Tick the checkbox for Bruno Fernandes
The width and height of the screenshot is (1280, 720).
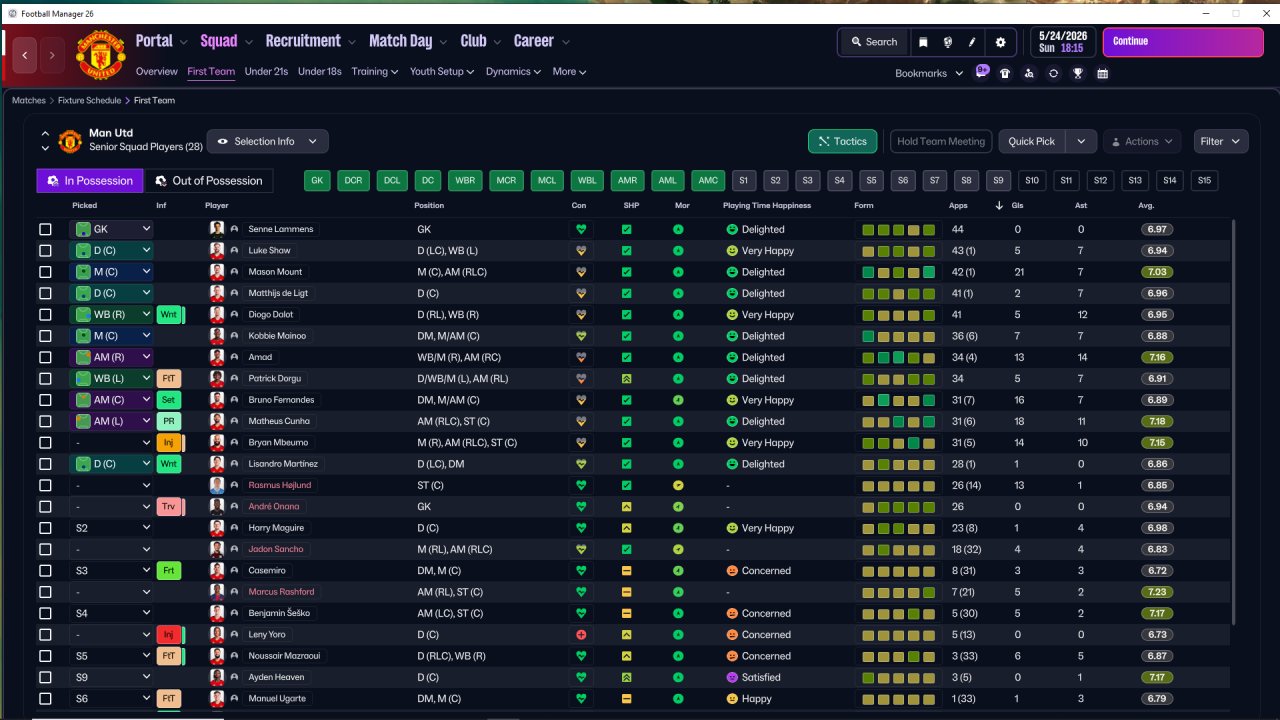pos(45,400)
